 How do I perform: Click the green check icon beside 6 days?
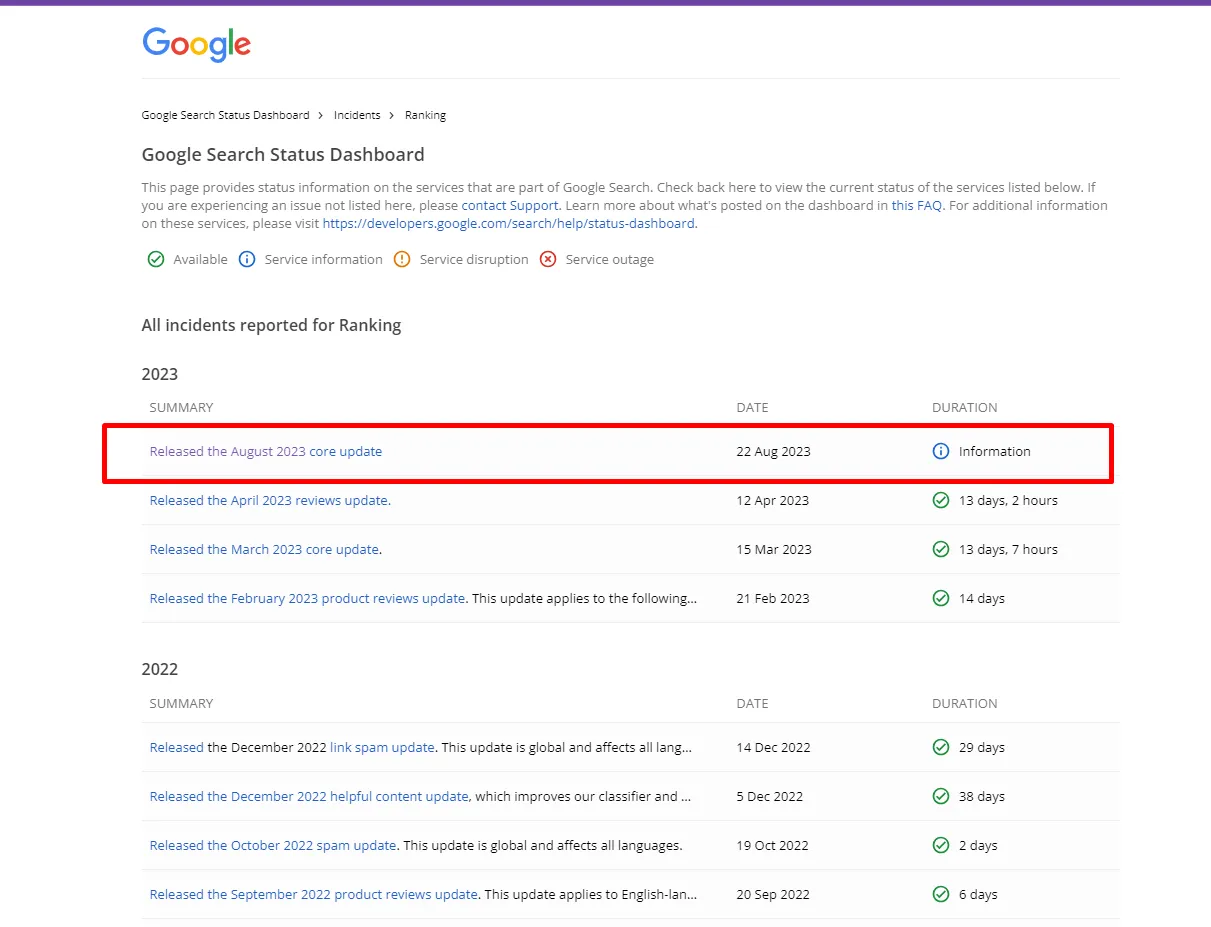click(941, 894)
